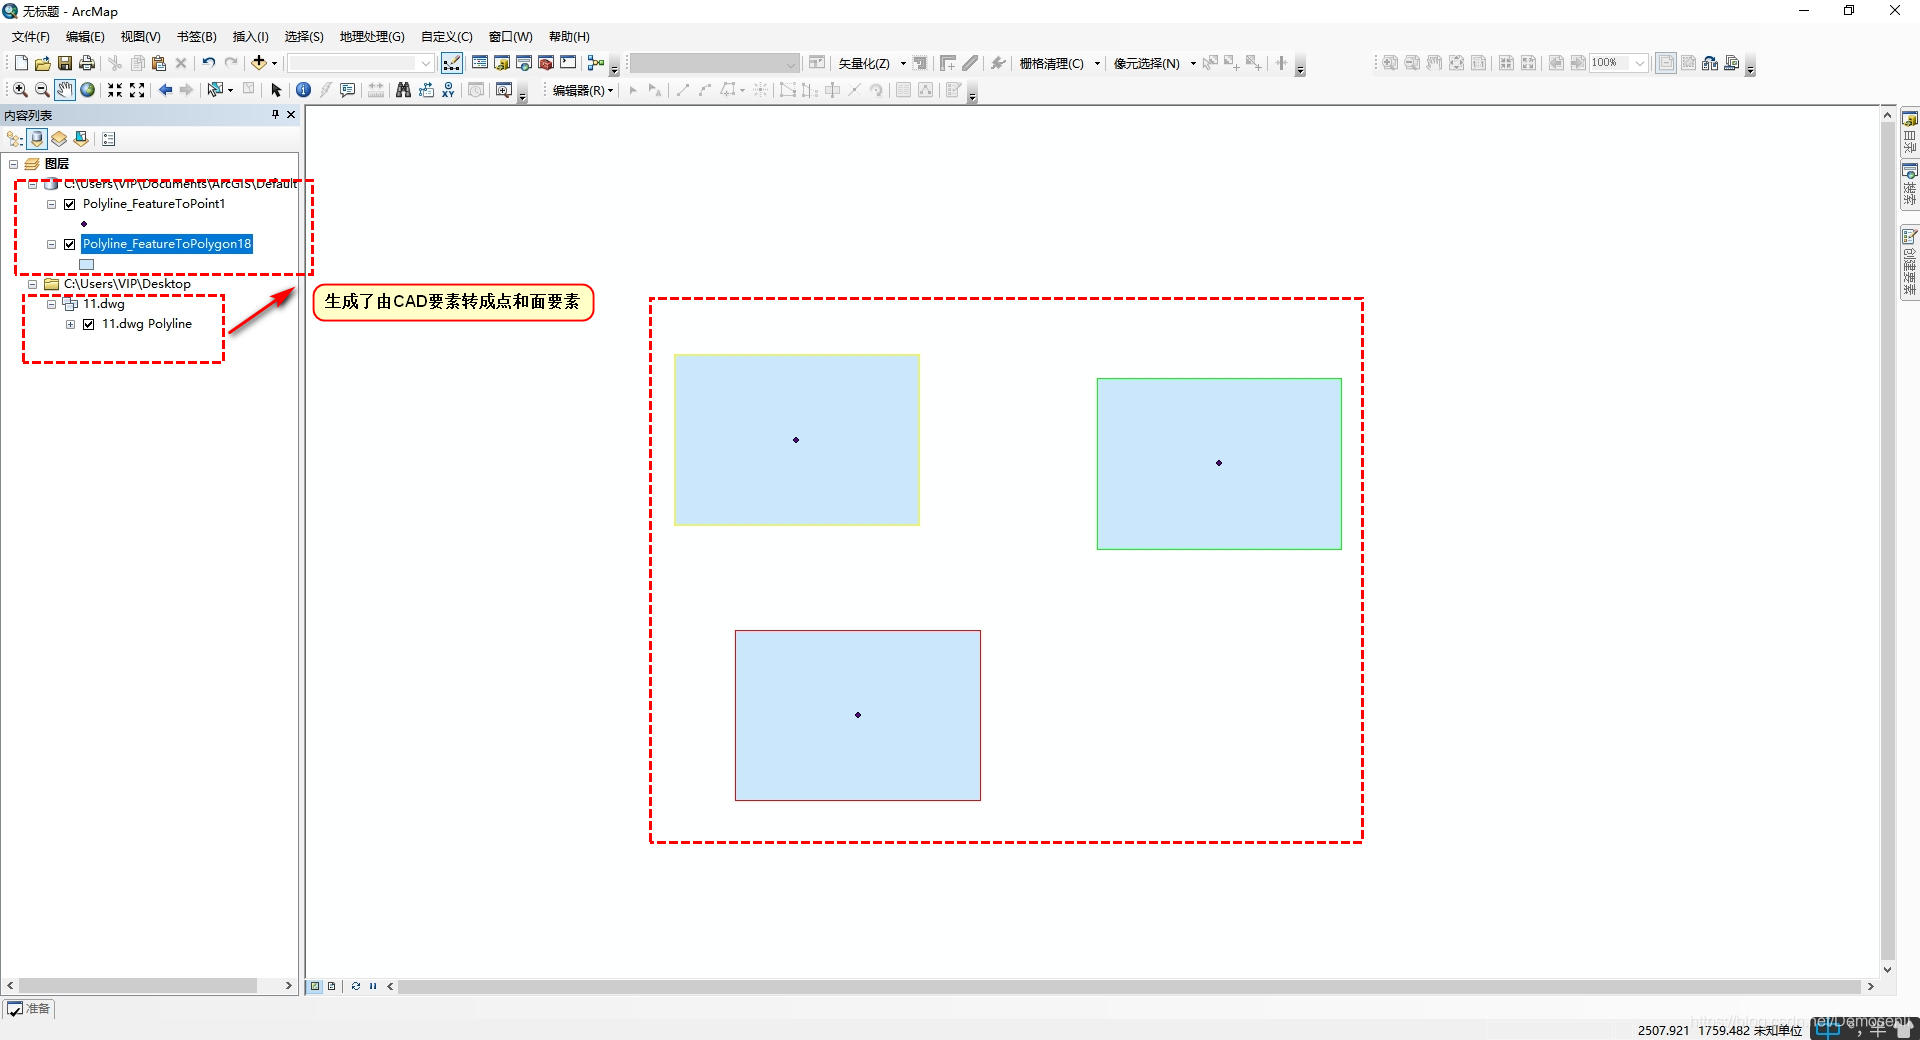Open the 像元选择(N) dropdown menu
Viewport: 1920px width, 1040px height.
1155,63
